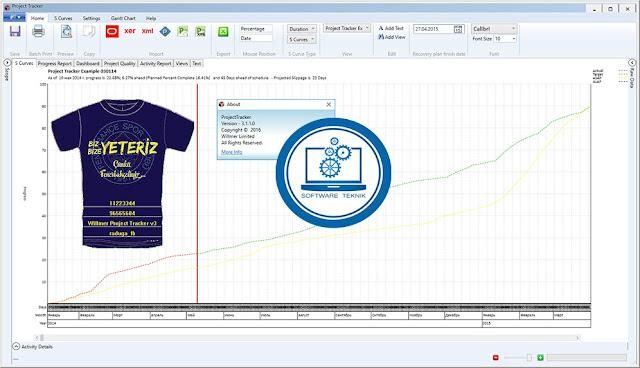Follow the More Info link in About
Viewport: 640px width, 368px height.
pyautogui.click(x=231, y=152)
